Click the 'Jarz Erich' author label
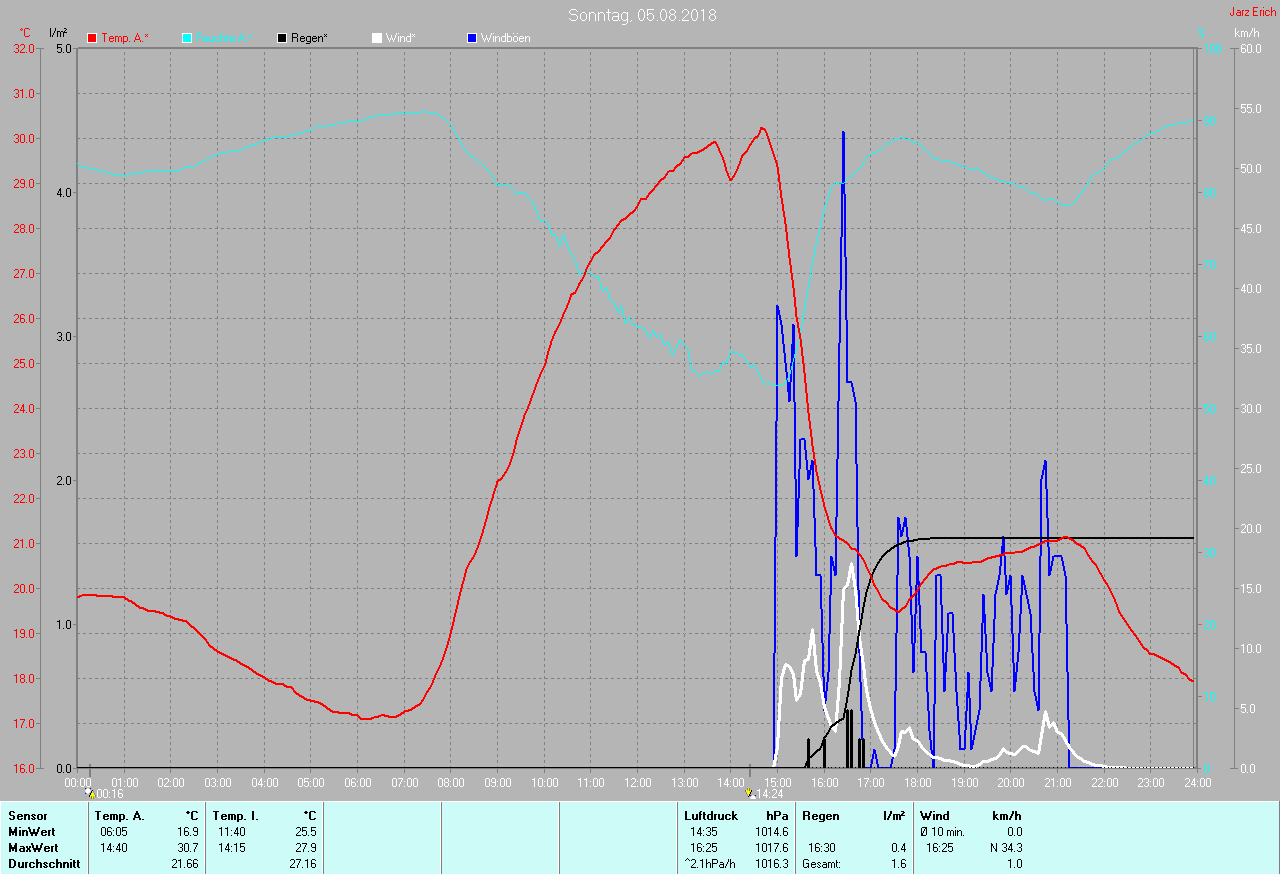1280x874 pixels. coord(1252,12)
